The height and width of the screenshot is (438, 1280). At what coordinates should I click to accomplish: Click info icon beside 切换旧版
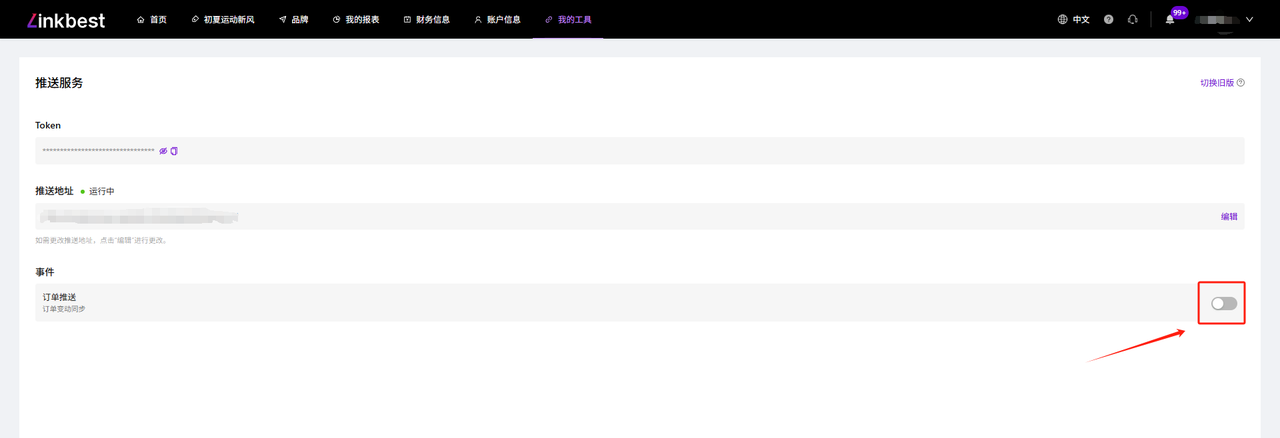[x=1241, y=83]
